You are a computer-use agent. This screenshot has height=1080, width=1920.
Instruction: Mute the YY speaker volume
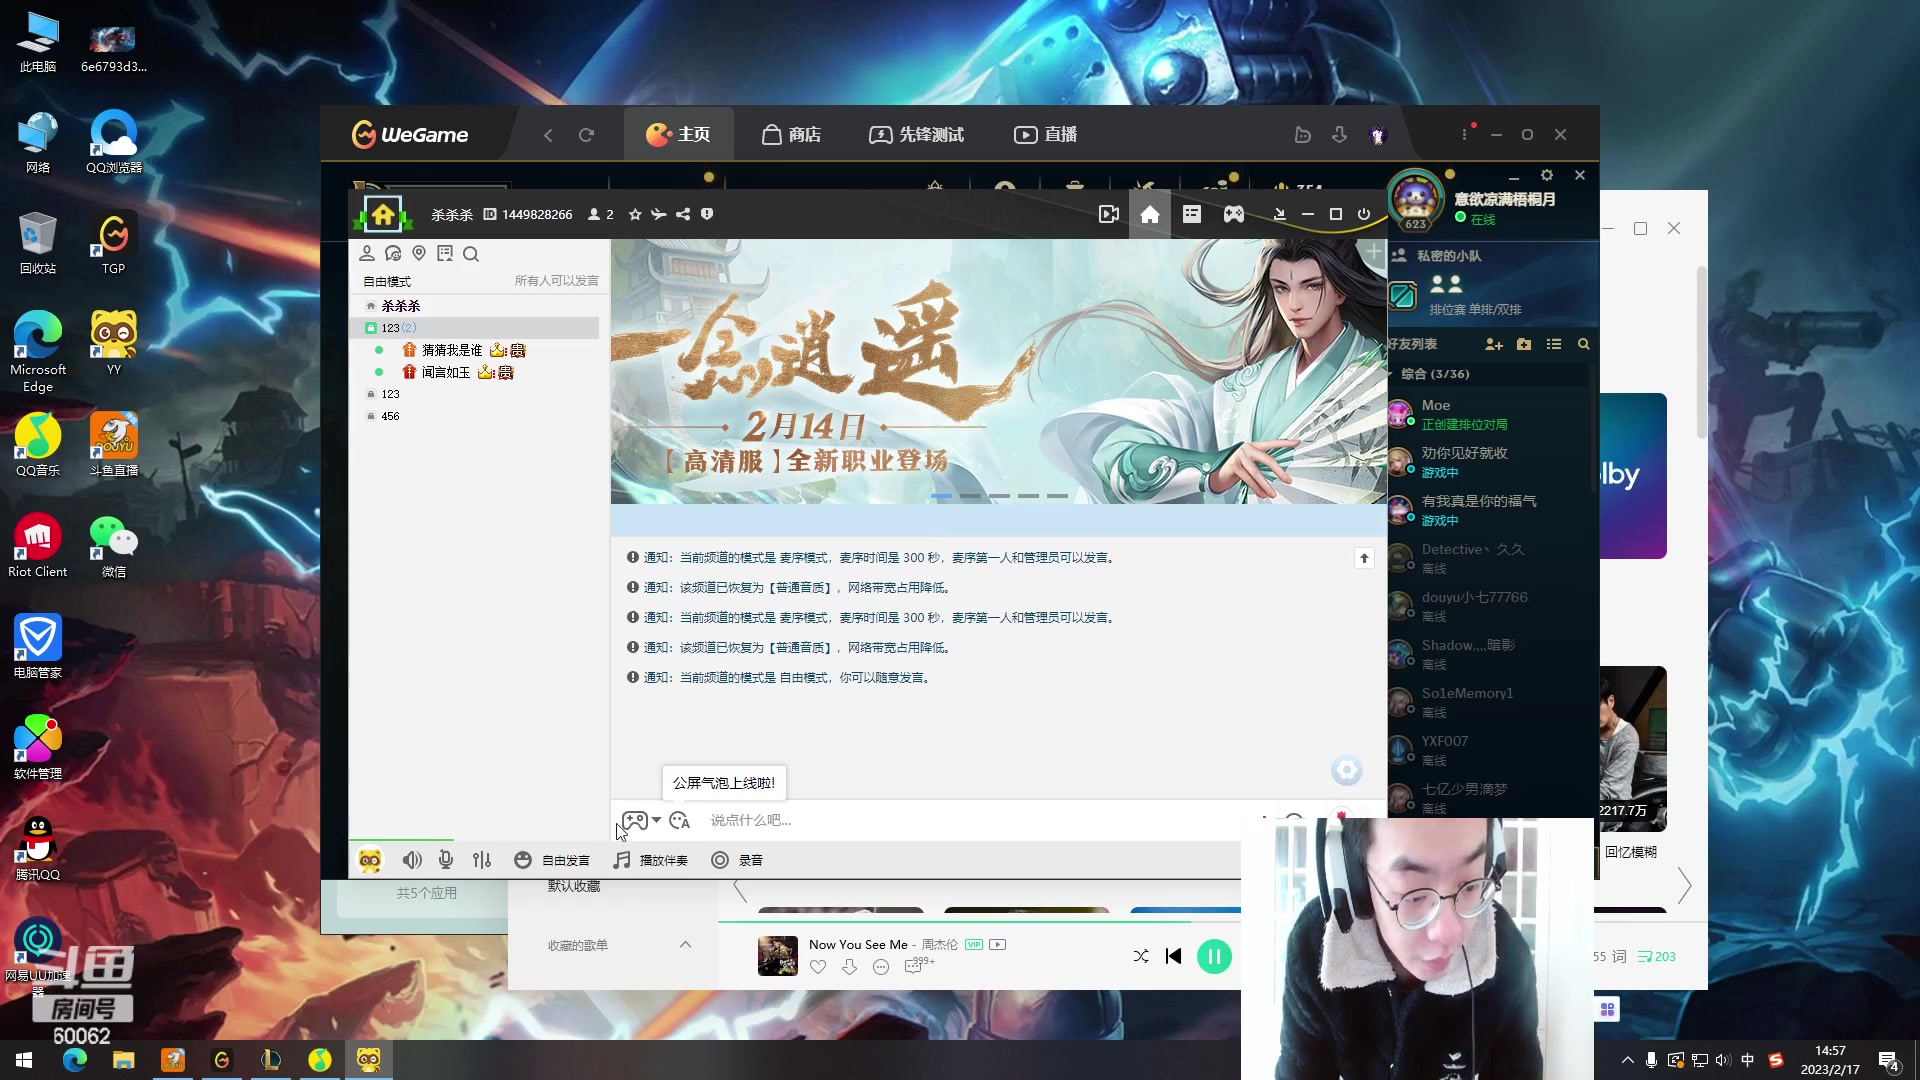pos(411,860)
